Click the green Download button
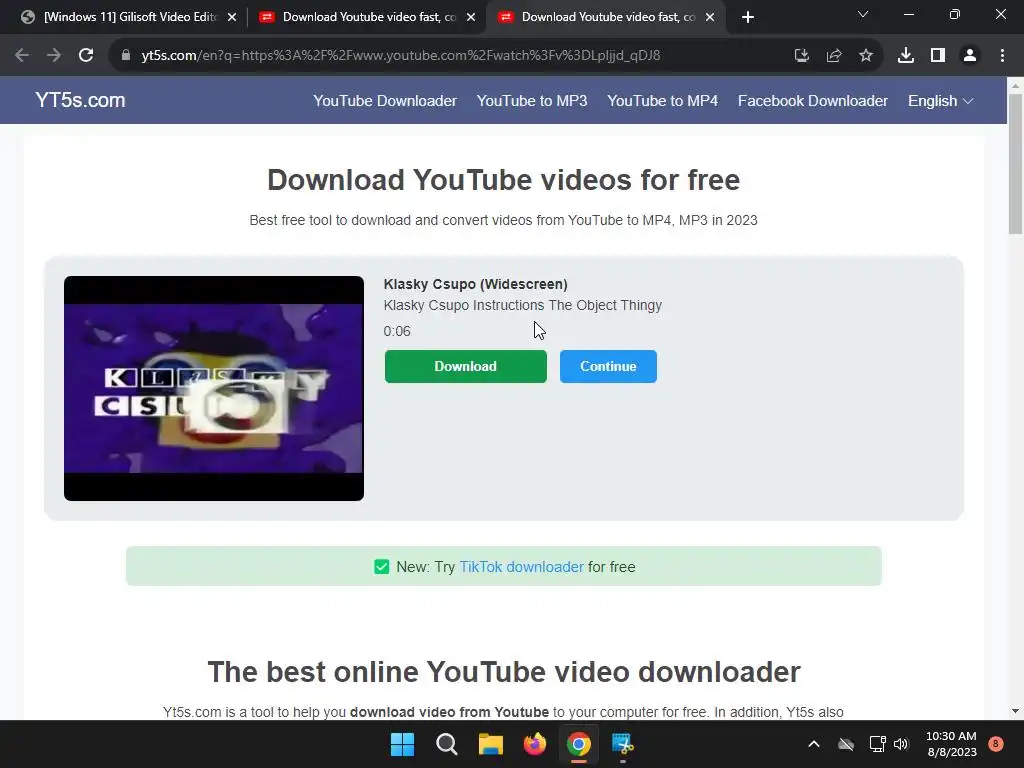 coord(466,366)
